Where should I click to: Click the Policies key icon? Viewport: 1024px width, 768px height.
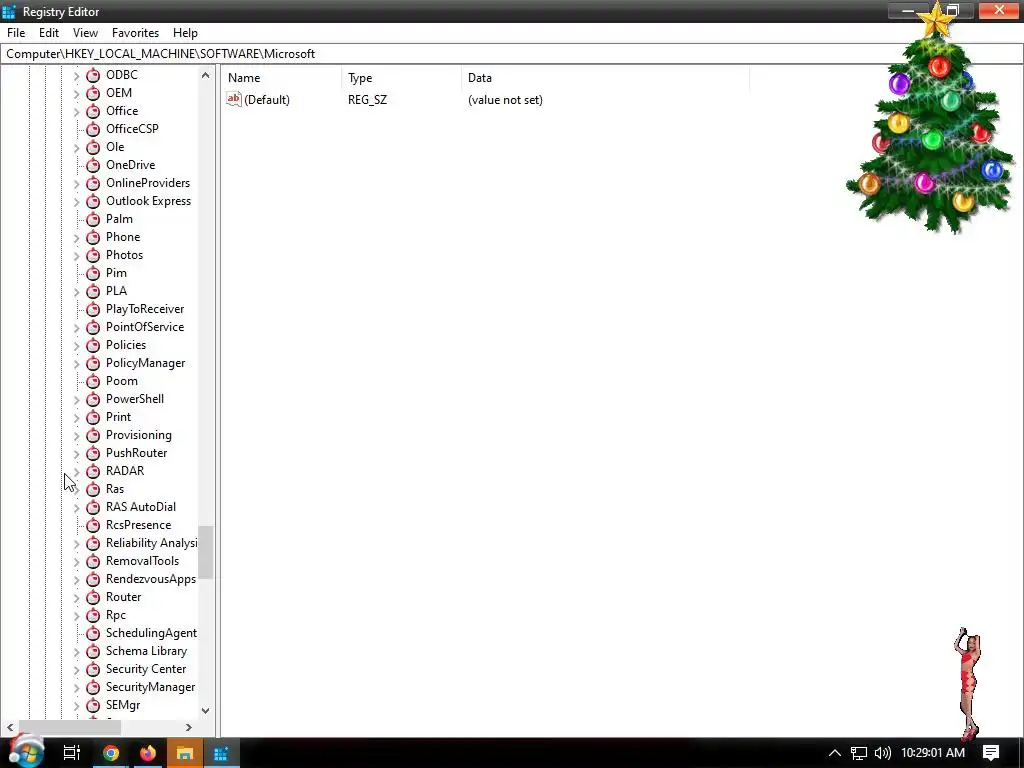point(93,345)
